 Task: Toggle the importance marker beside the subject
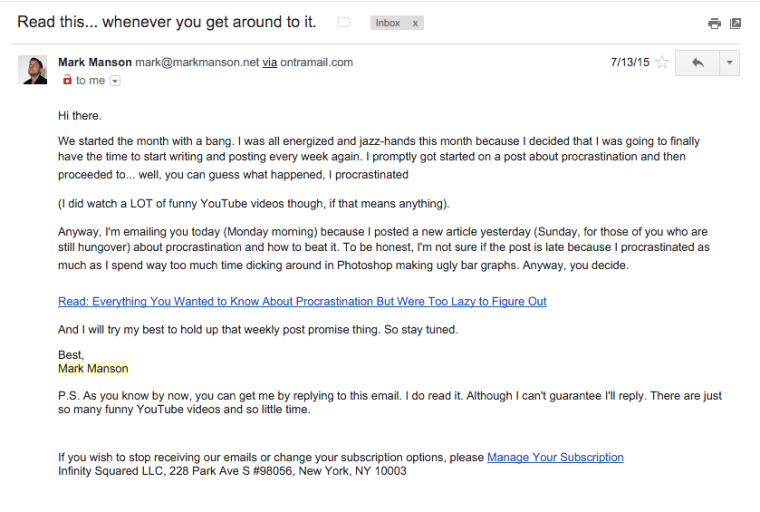coord(344,22)
